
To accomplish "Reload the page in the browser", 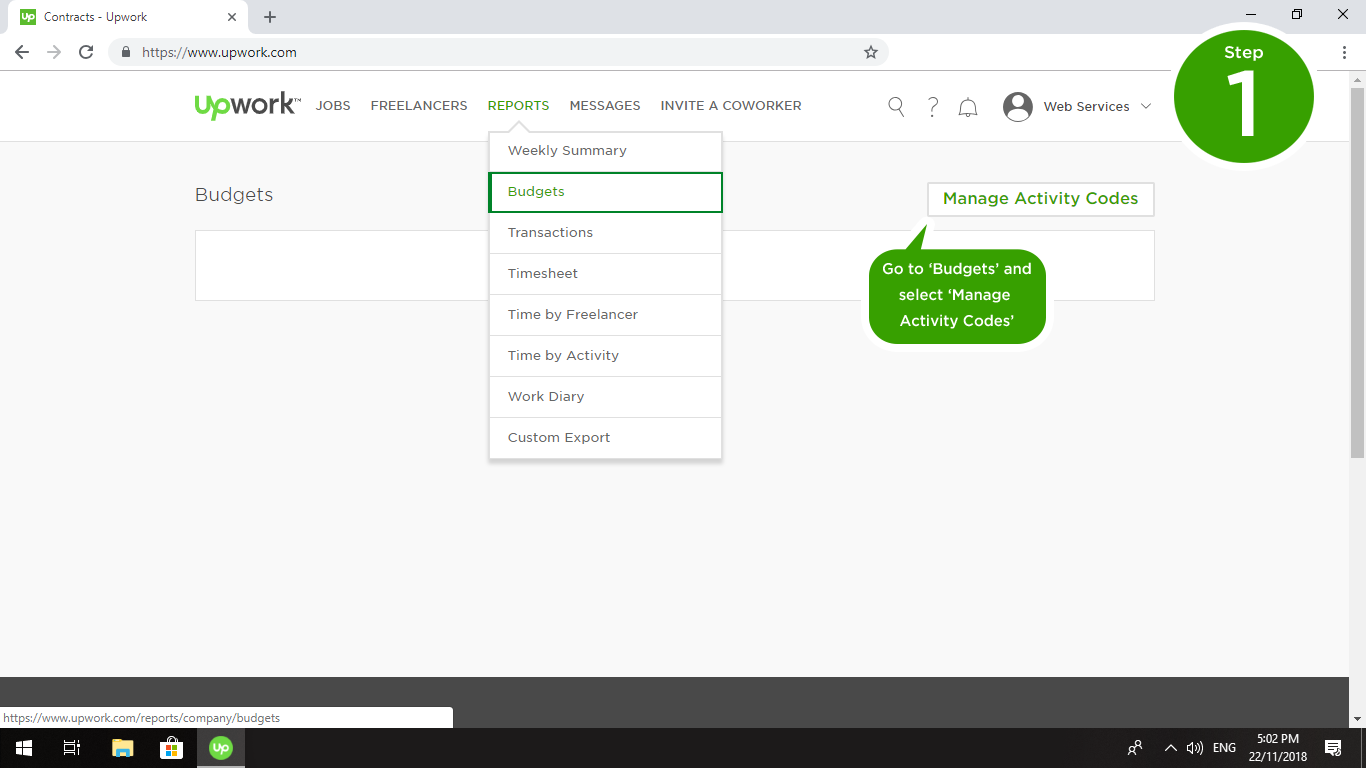I will click(86, 52).
